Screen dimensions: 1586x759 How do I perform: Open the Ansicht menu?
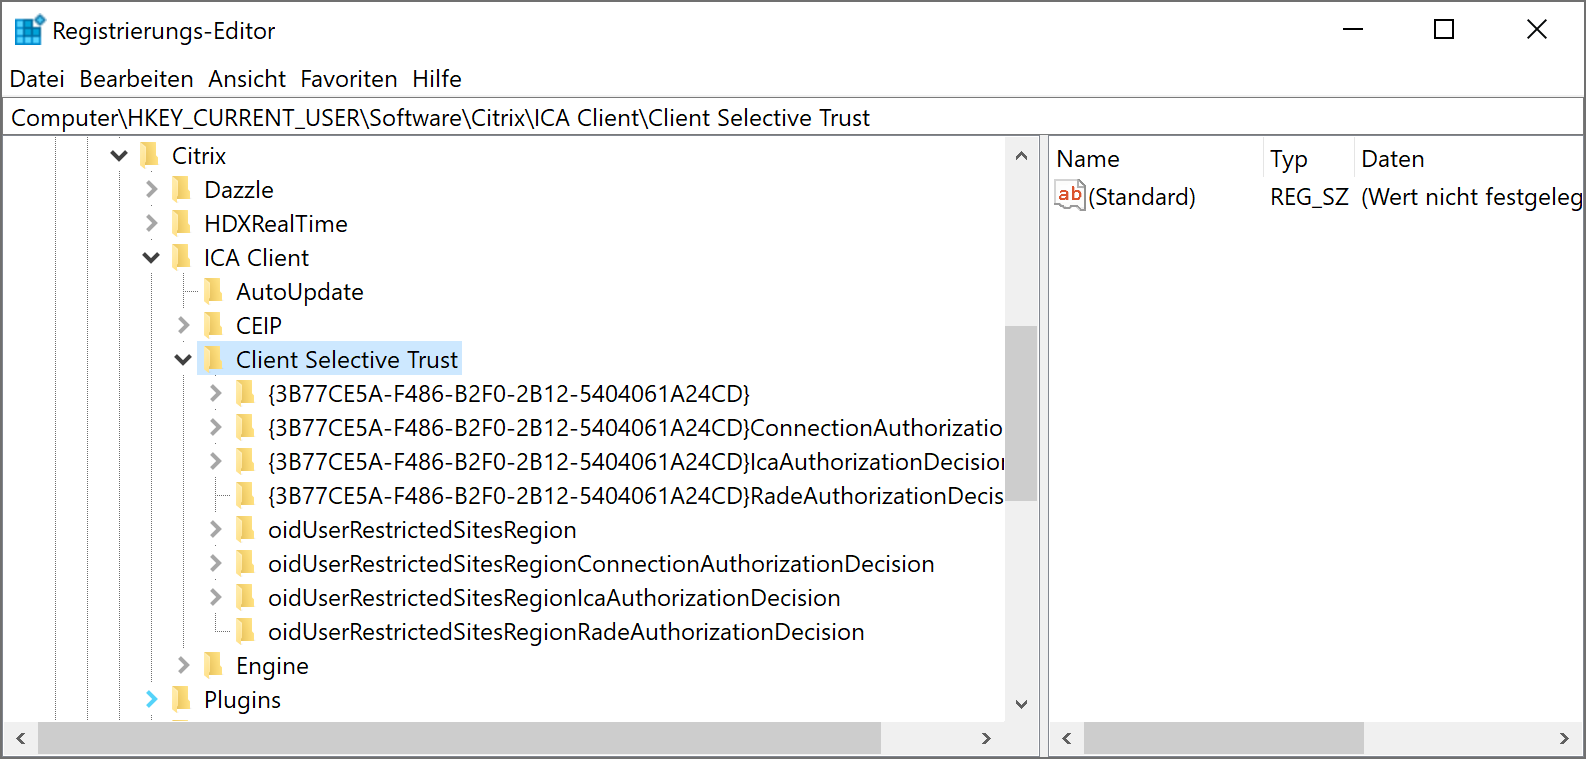247,79
